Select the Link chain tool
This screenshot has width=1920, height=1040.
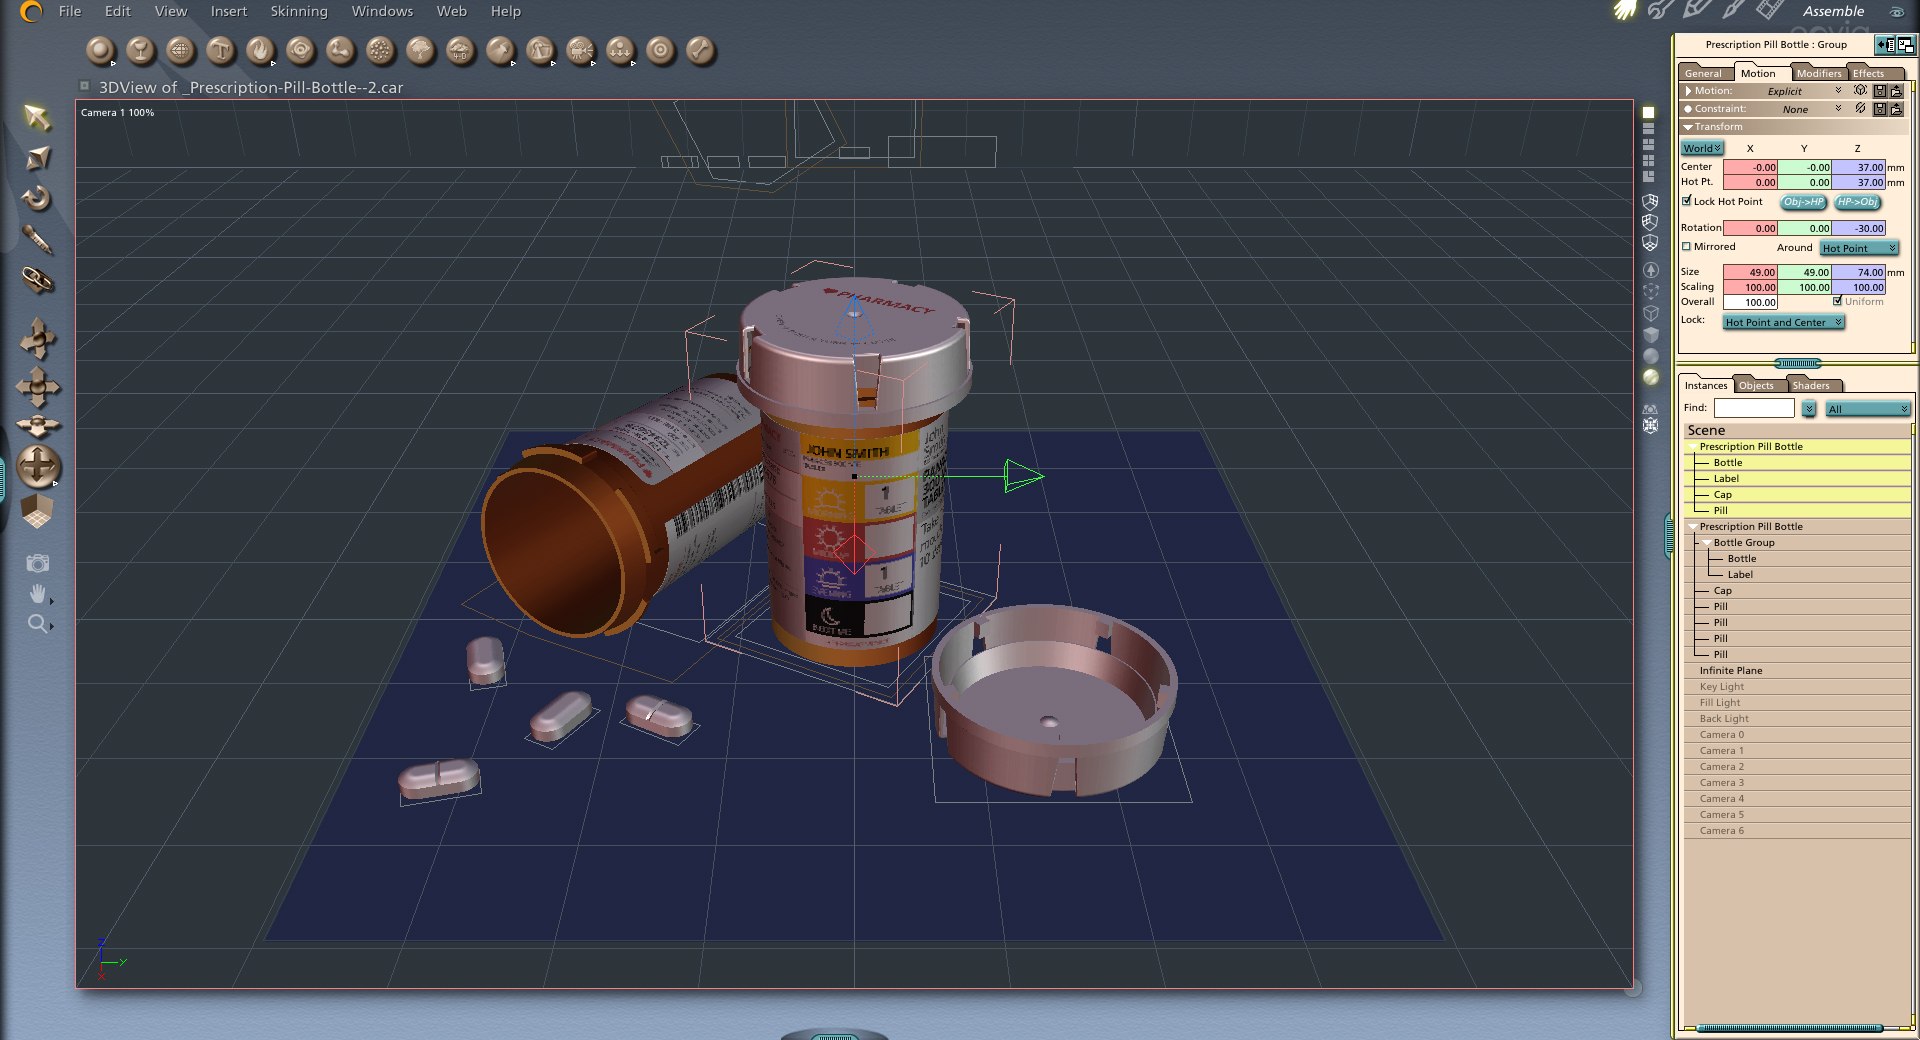(37, 280)
